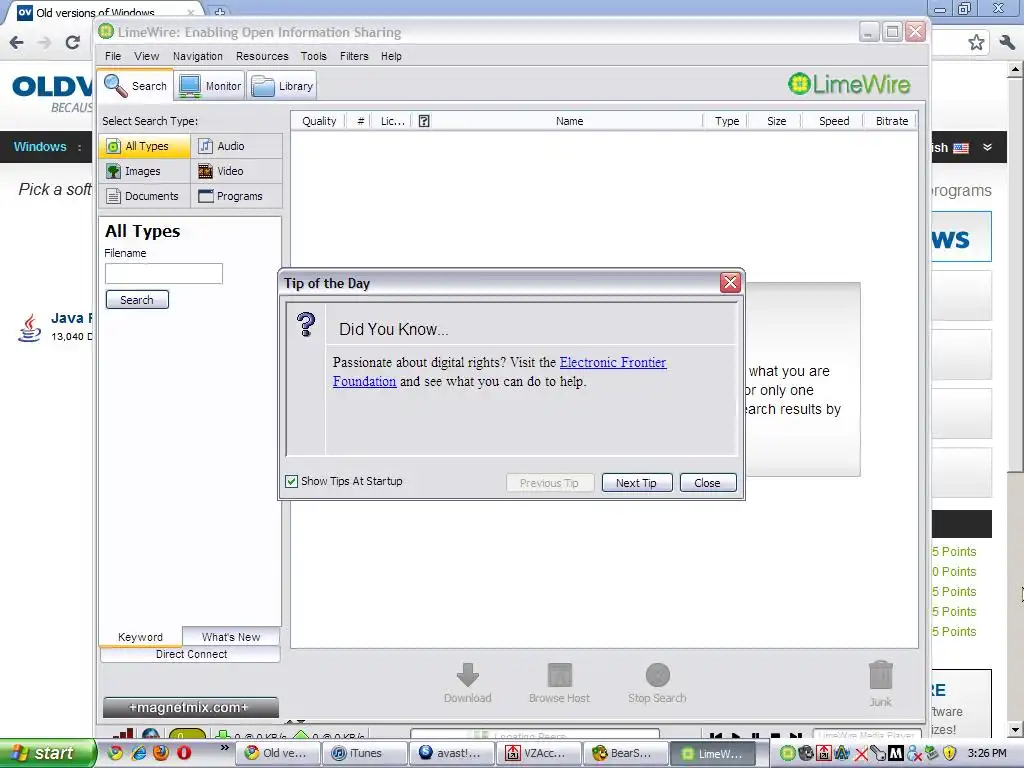Select Programs search type
The image size is (1024, 768).
[236, 196]
